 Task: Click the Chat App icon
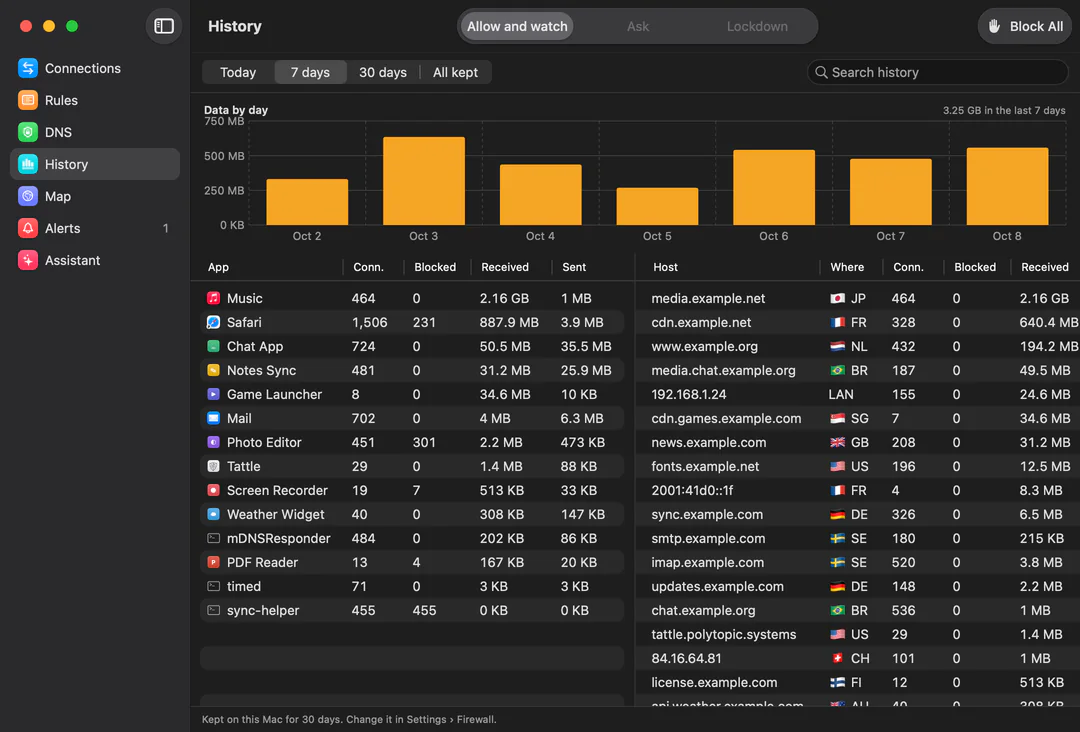(214, 346)
